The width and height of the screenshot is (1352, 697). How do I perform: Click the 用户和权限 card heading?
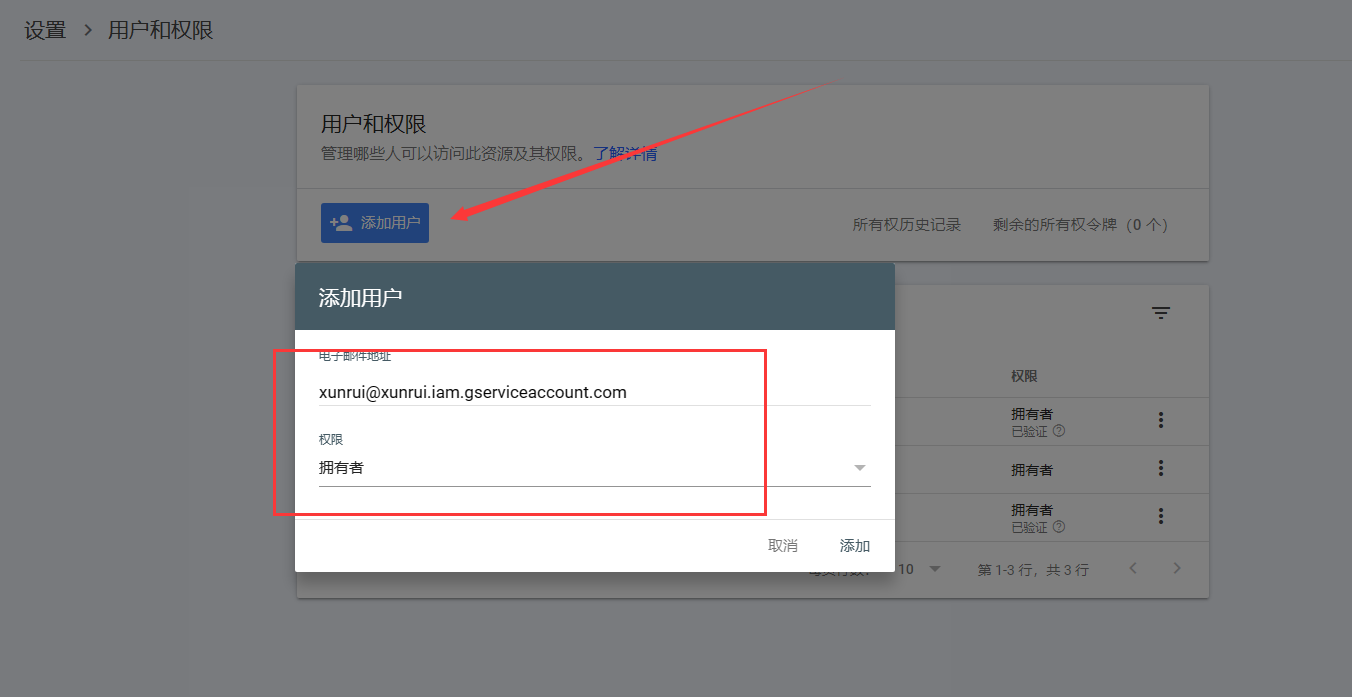click(374, 124)
